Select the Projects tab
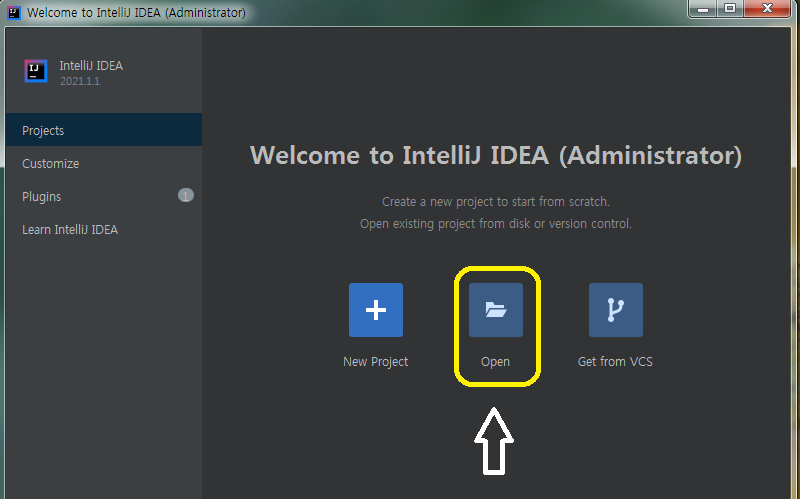This screenshot has width=800, height=499. pyautogui.click(x=104, y=130)
